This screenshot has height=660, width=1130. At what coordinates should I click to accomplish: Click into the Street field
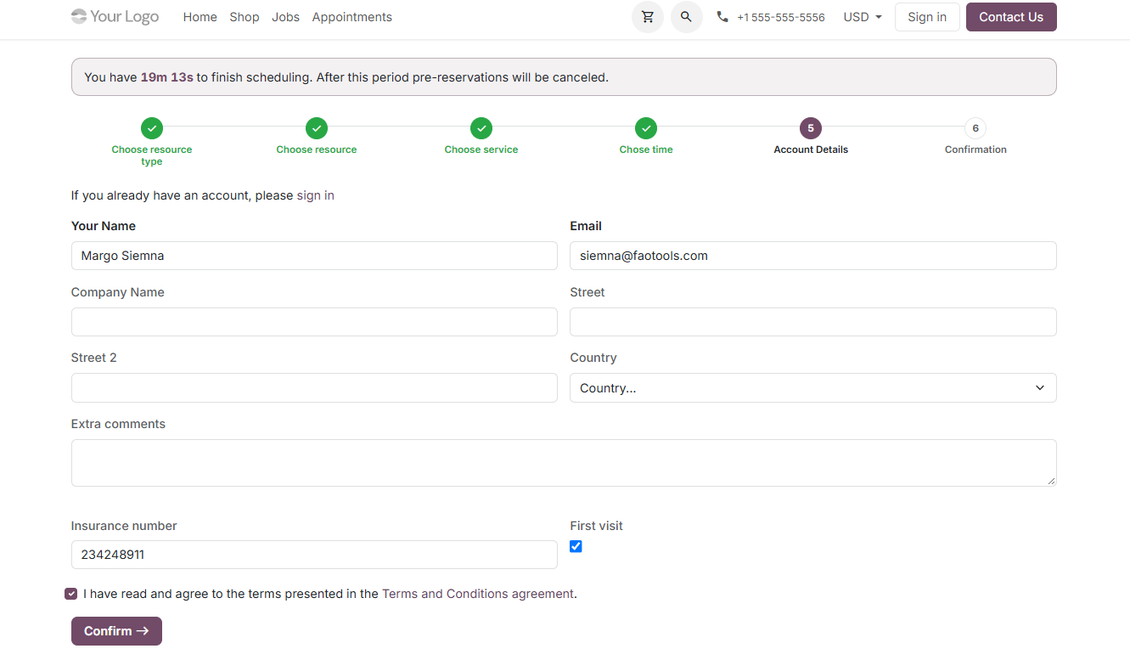(x=813, y=322)
